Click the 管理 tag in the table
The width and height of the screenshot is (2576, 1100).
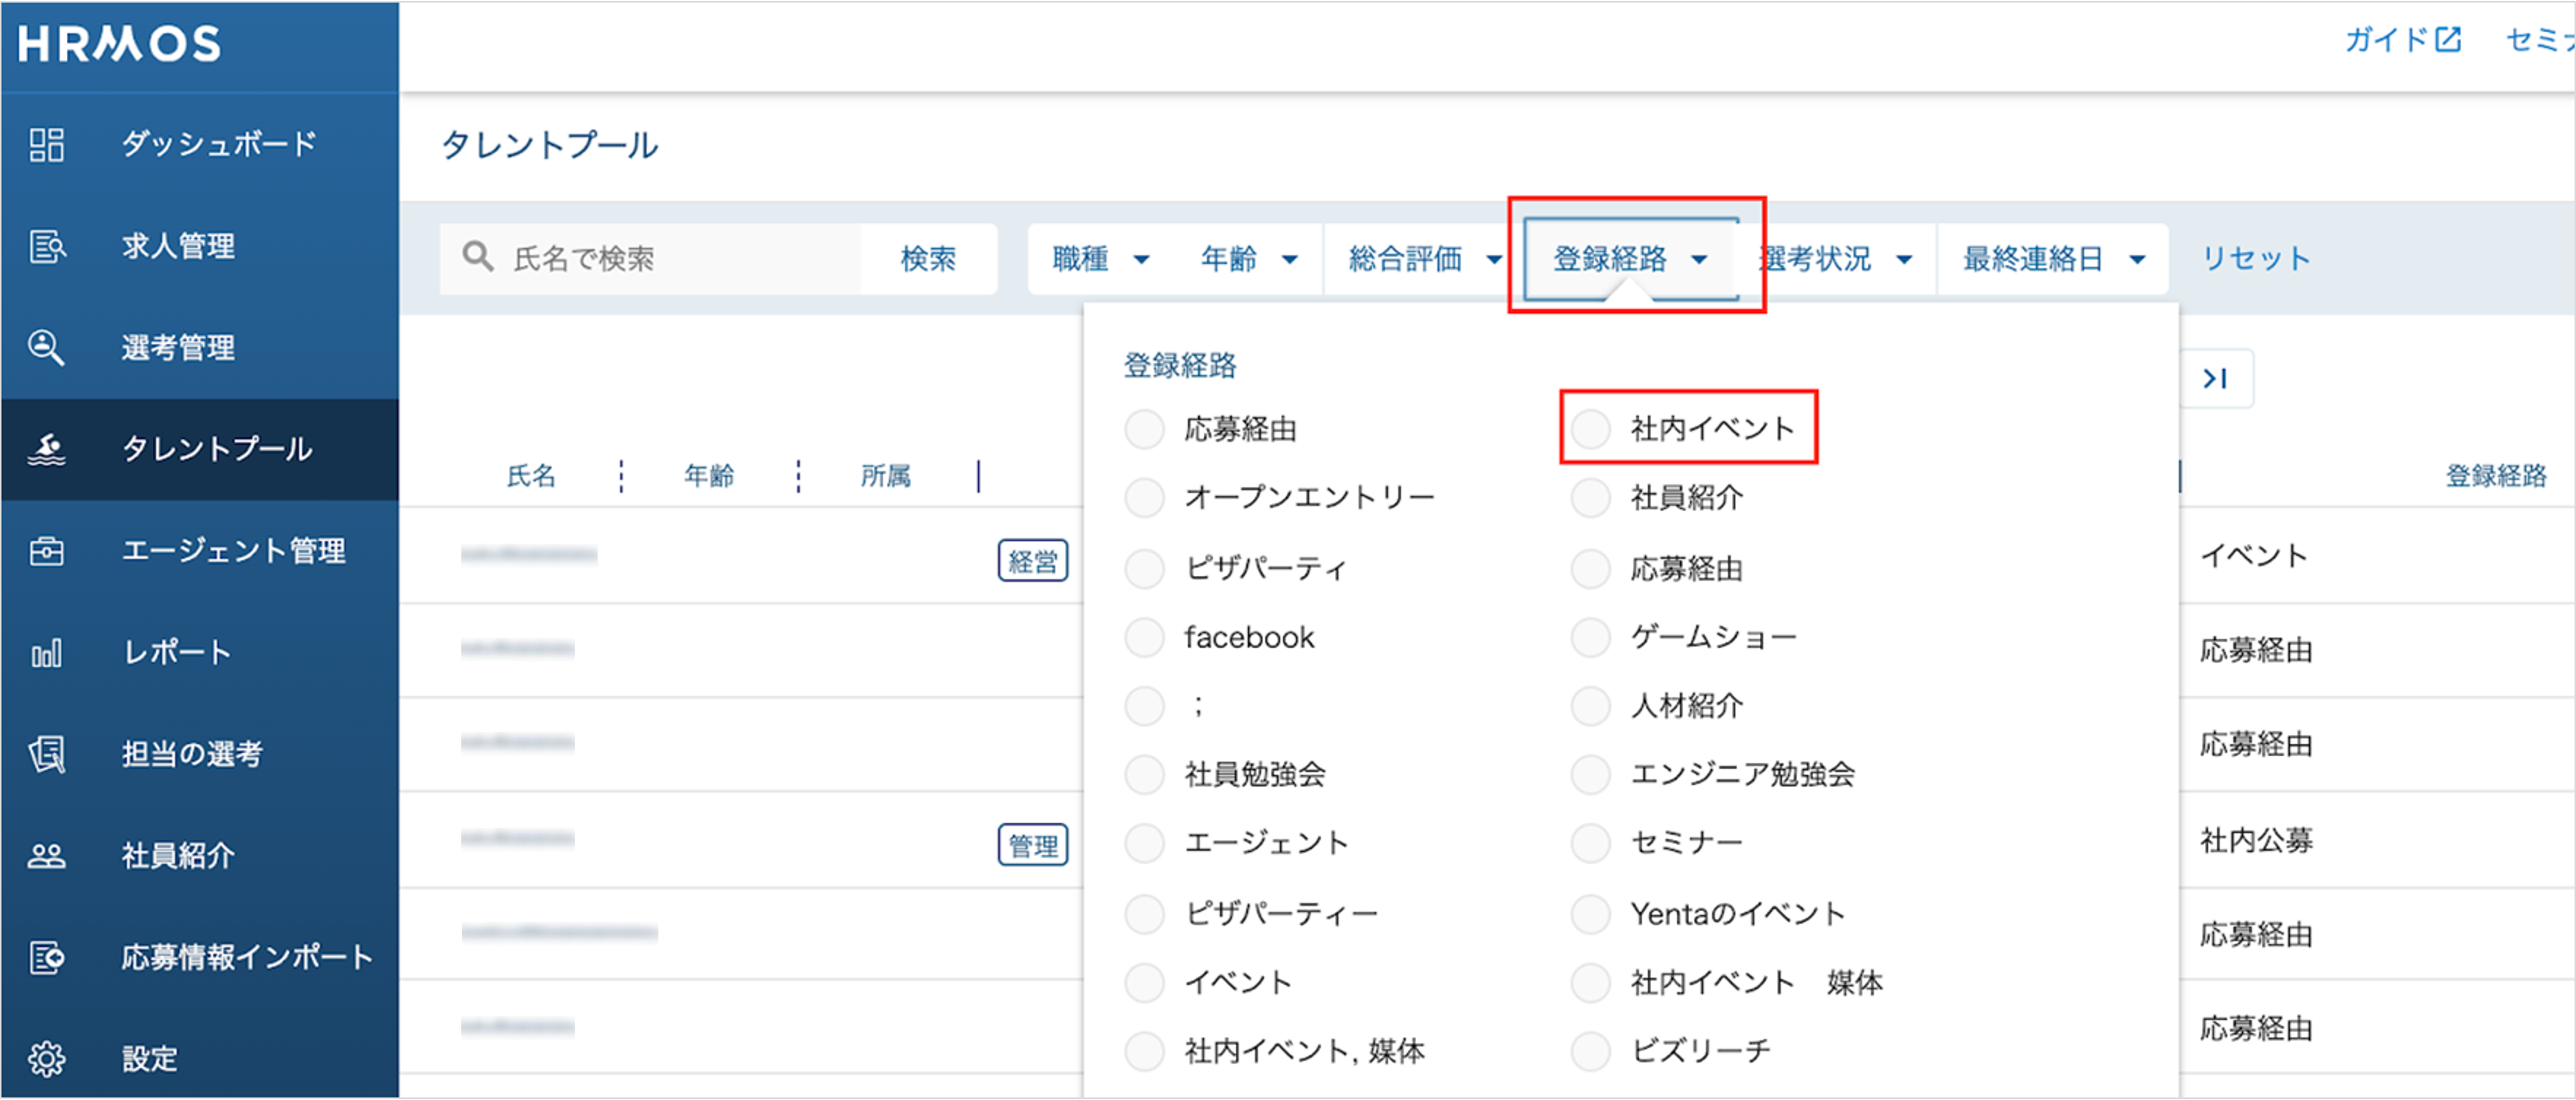coord(1033,846)
